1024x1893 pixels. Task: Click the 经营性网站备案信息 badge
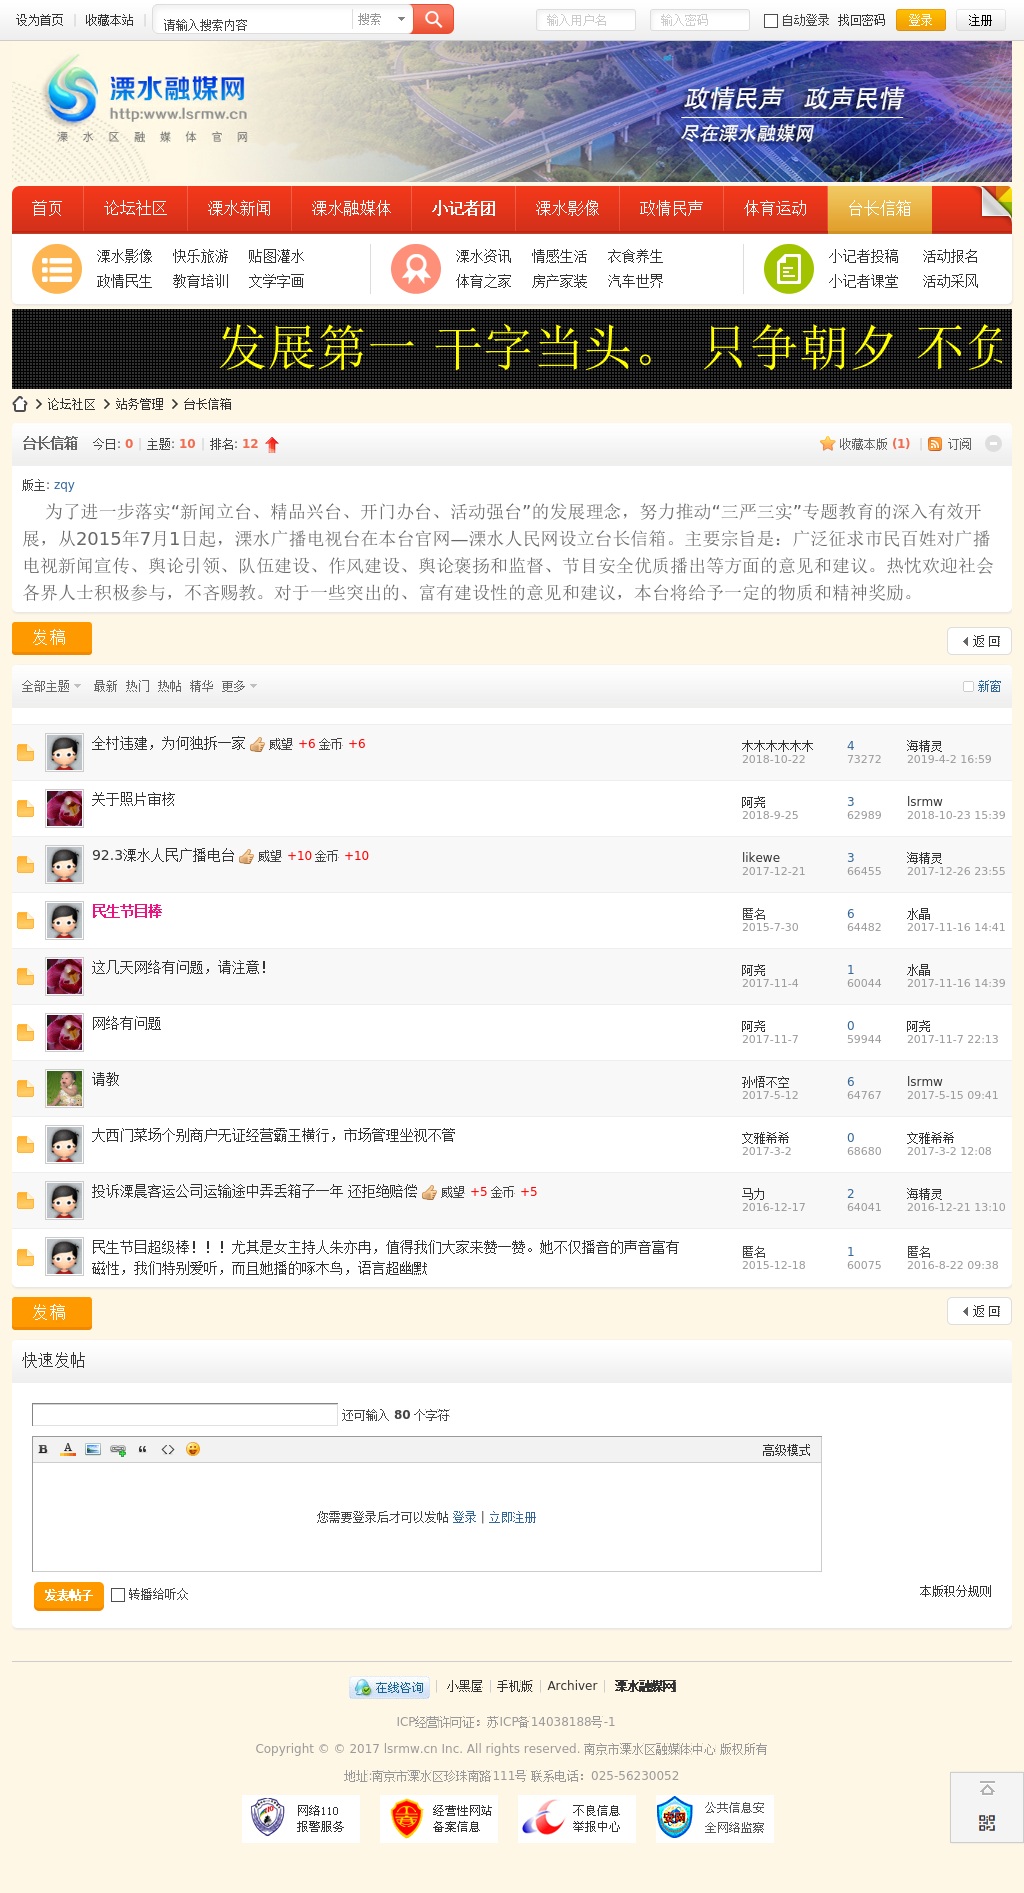tap(438, 1818)
